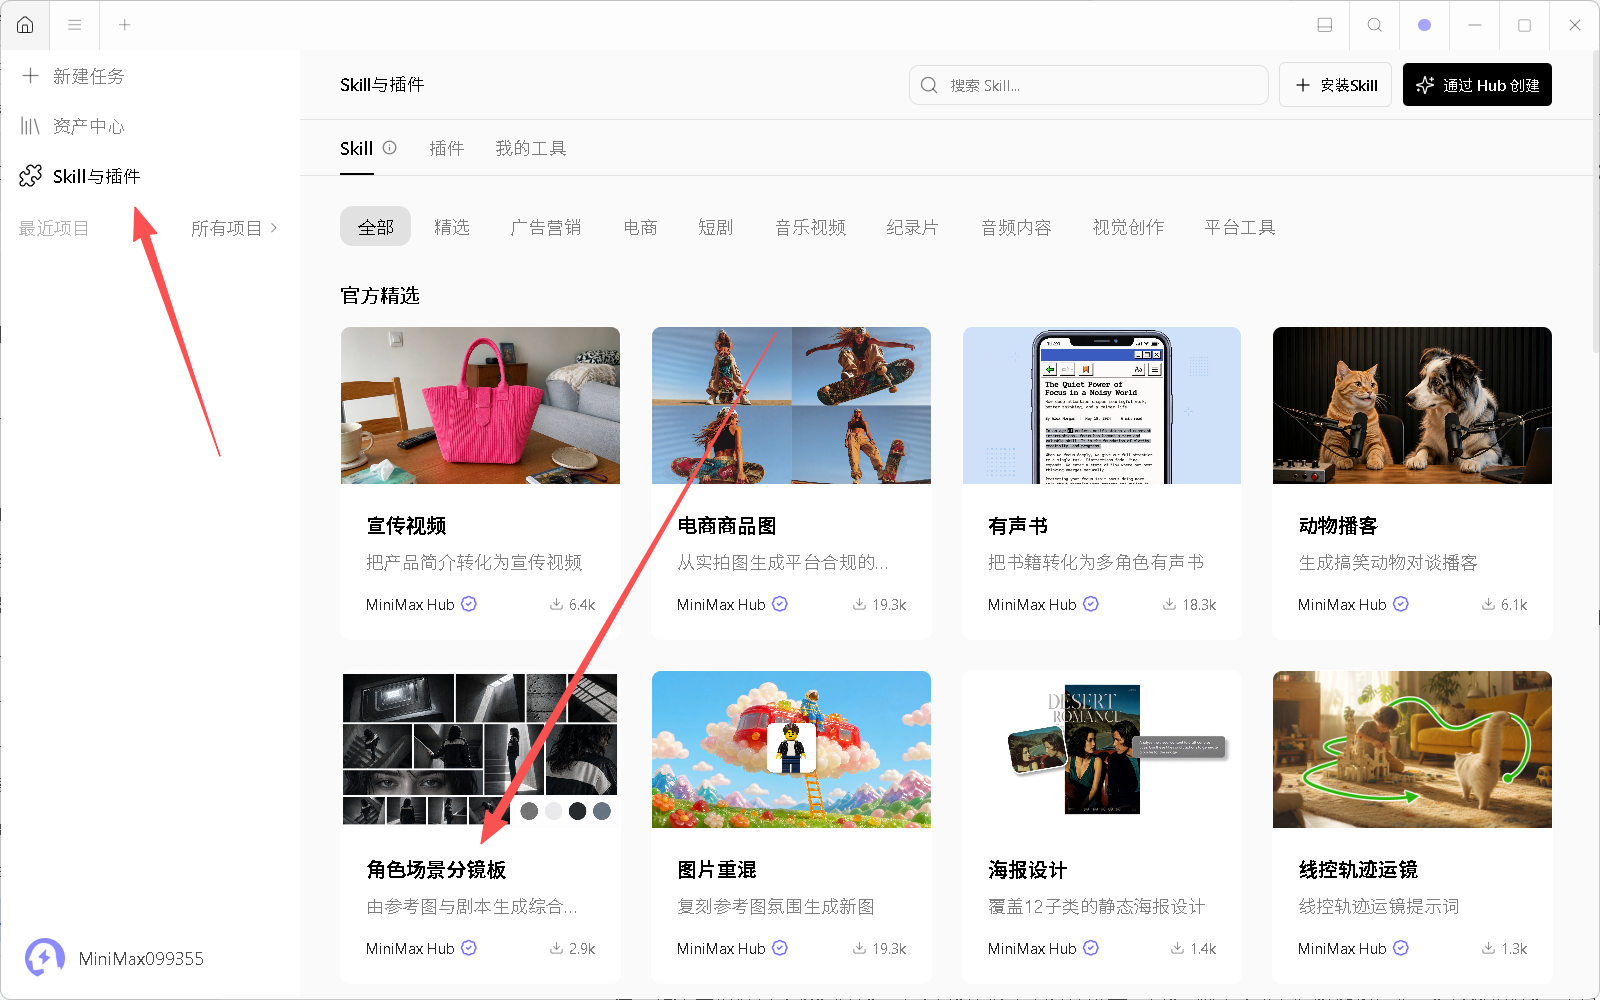Select the 全部 category filter
The height and width of the screenshot is (1000, 1600).
coord(376,227)
